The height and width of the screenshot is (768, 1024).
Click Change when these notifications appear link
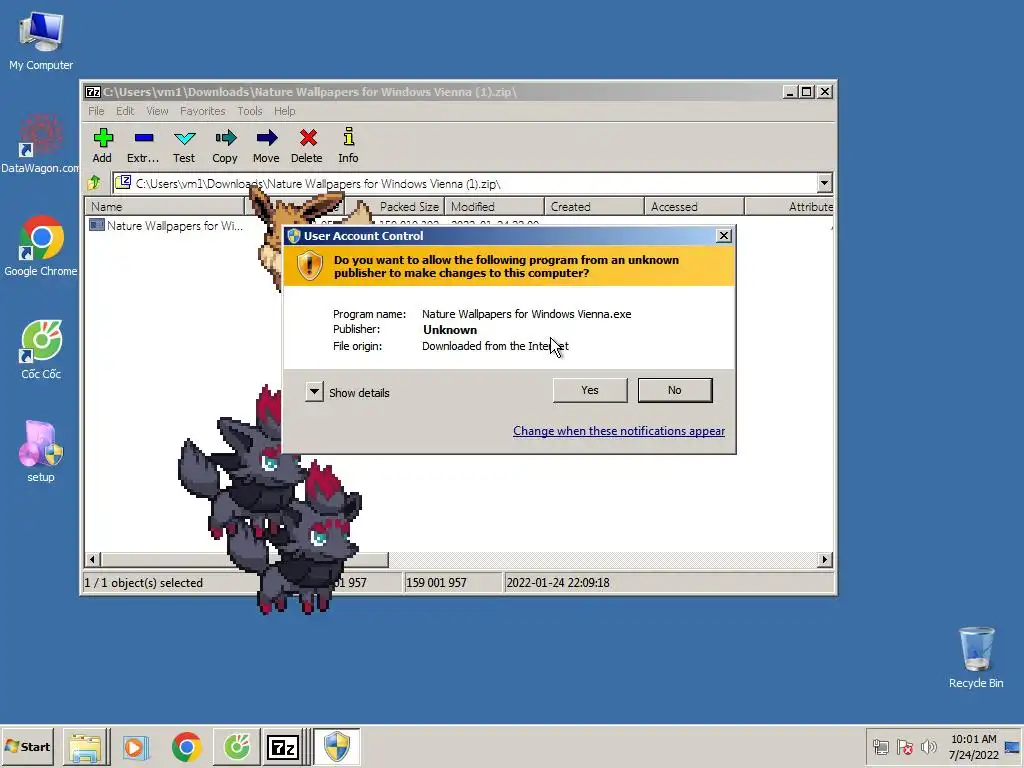click(x=618, y=431)
